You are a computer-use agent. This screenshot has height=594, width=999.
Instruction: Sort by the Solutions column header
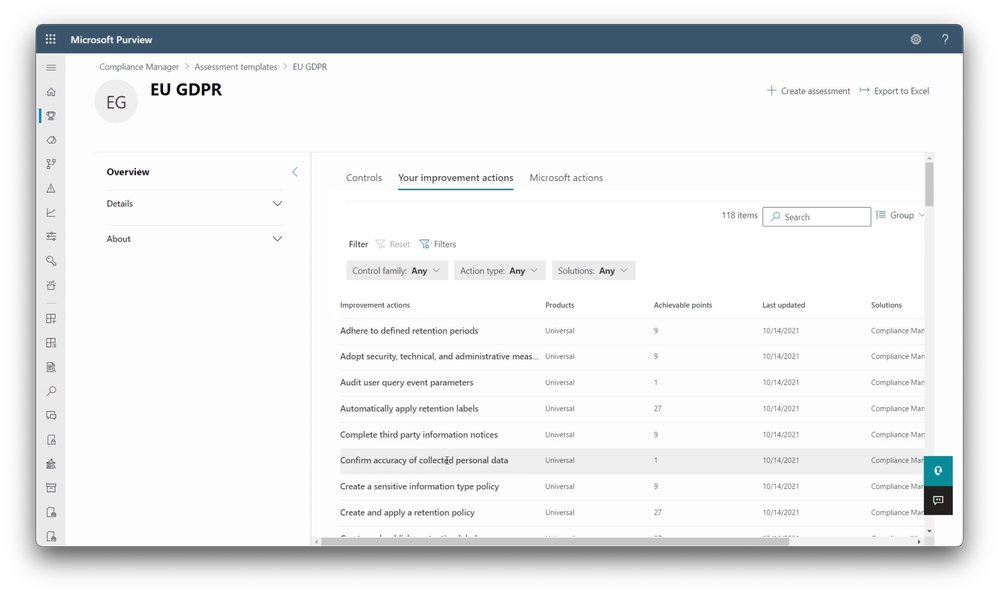pyautogui.click(x=886, y=305)
